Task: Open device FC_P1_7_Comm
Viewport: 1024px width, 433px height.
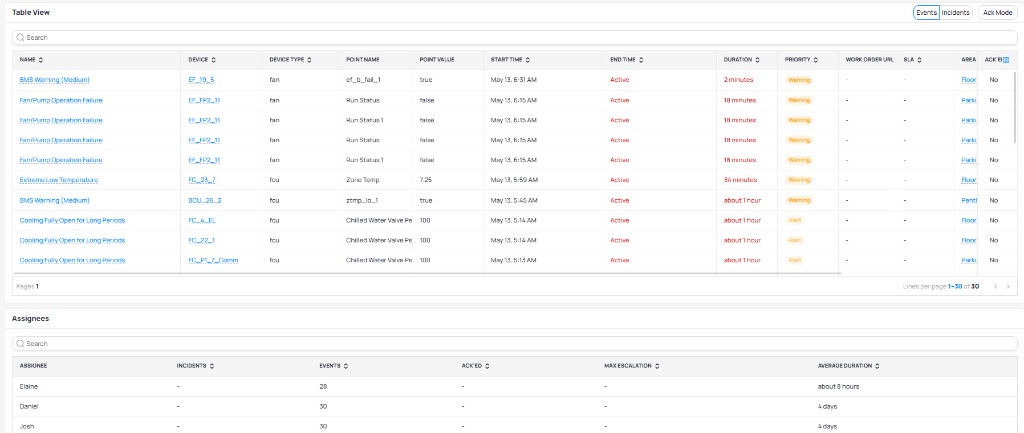Action: click(x=213, y=260)
